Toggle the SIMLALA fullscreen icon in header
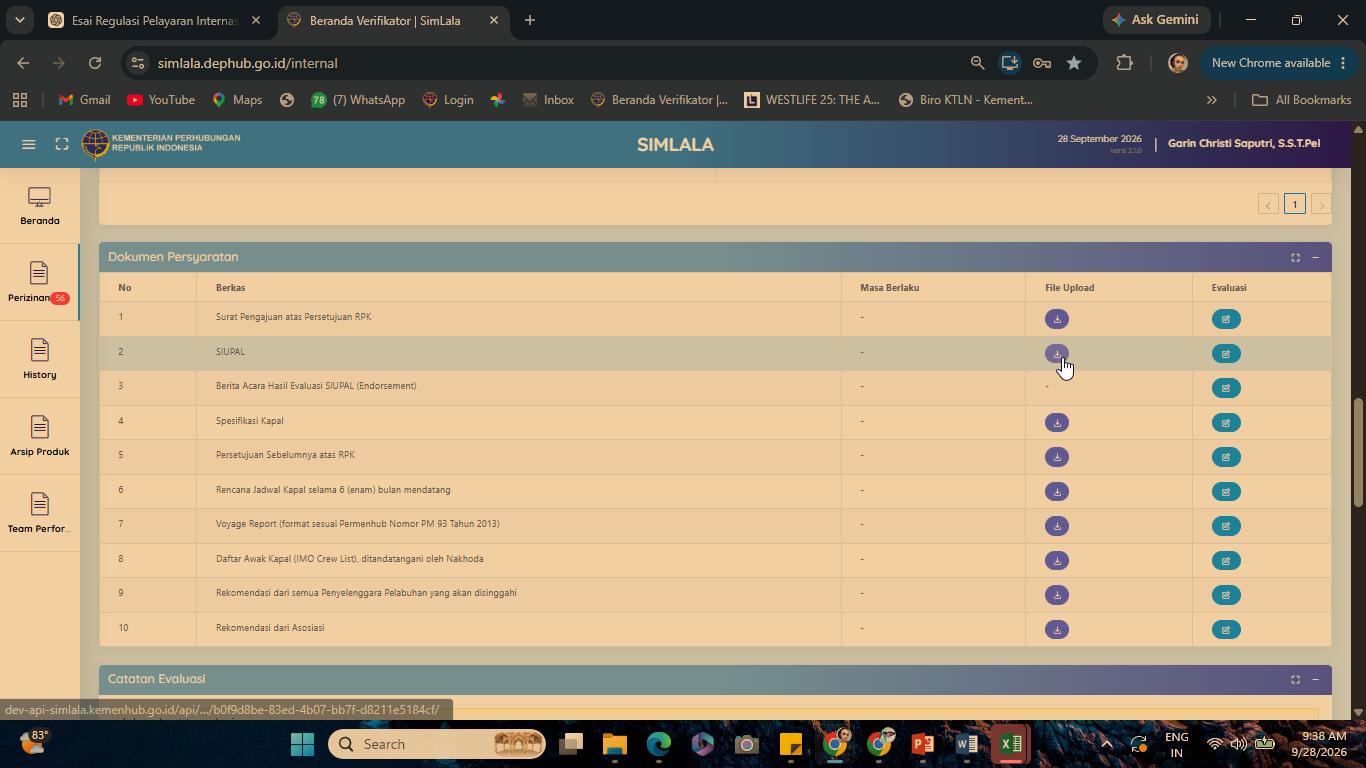The width and height of the screenshot is (1366, 768). point(61,145)
